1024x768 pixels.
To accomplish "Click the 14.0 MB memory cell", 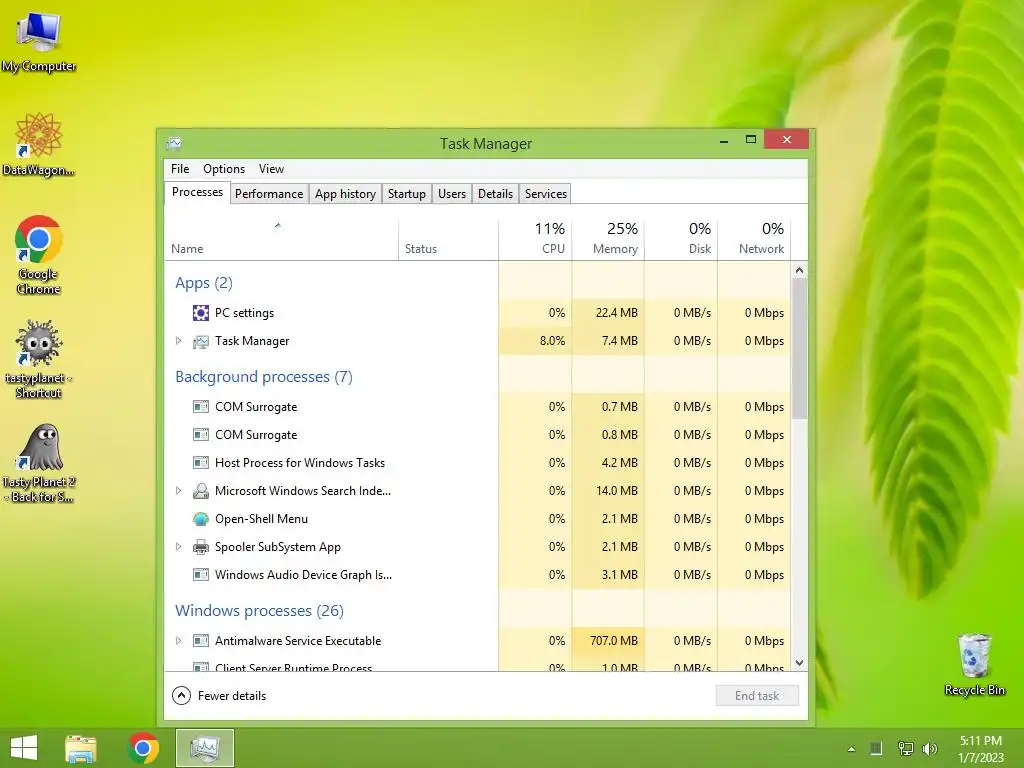I will [x=609, y=491].
